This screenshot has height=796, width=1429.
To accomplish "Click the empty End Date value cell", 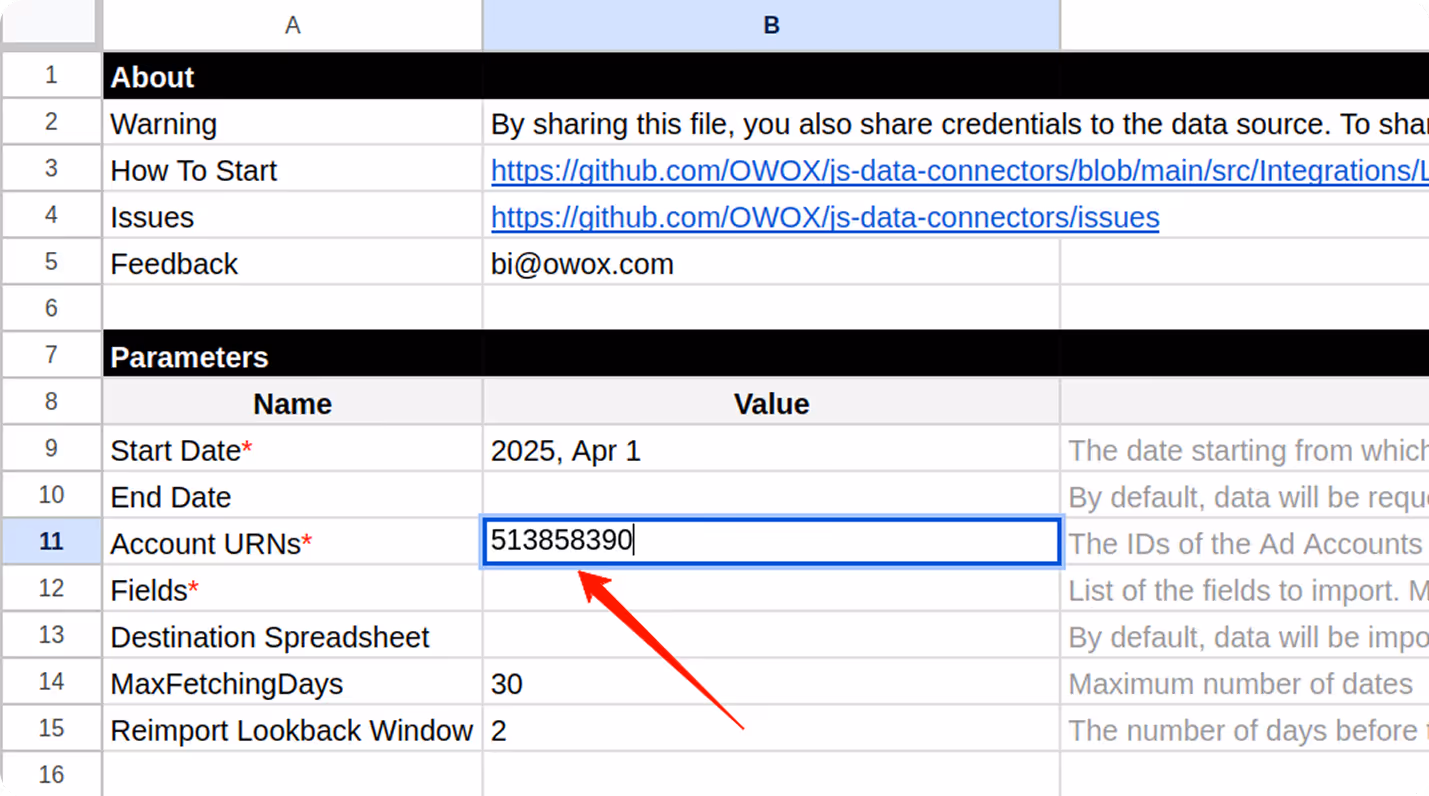I will pos(770,496).
